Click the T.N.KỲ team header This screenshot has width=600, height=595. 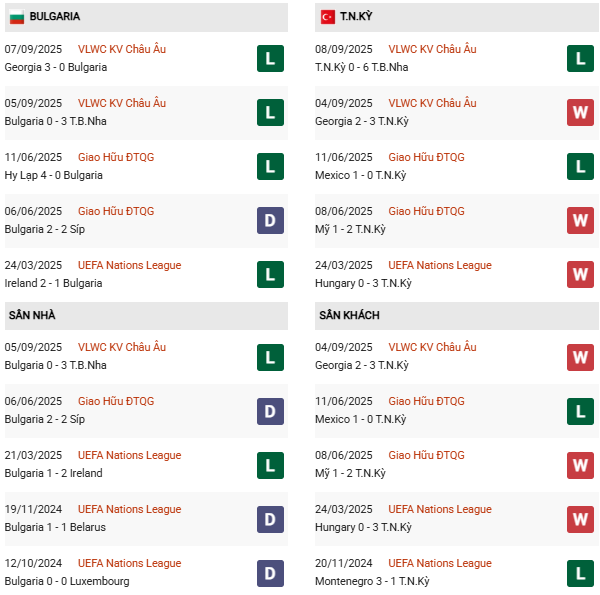point(361,17)
